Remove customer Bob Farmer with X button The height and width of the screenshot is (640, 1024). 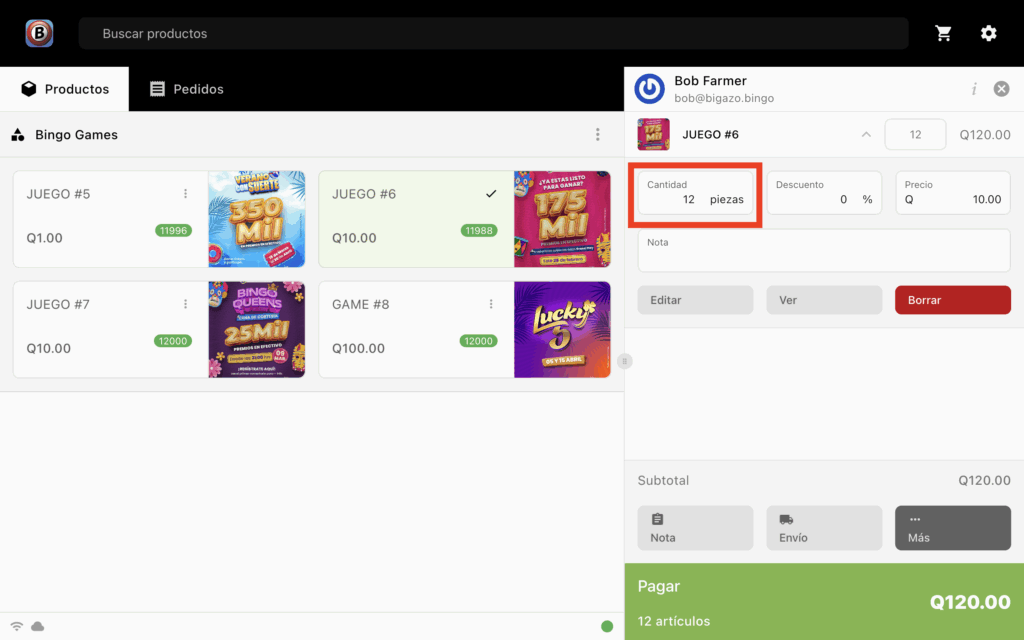pos(1001,89)
